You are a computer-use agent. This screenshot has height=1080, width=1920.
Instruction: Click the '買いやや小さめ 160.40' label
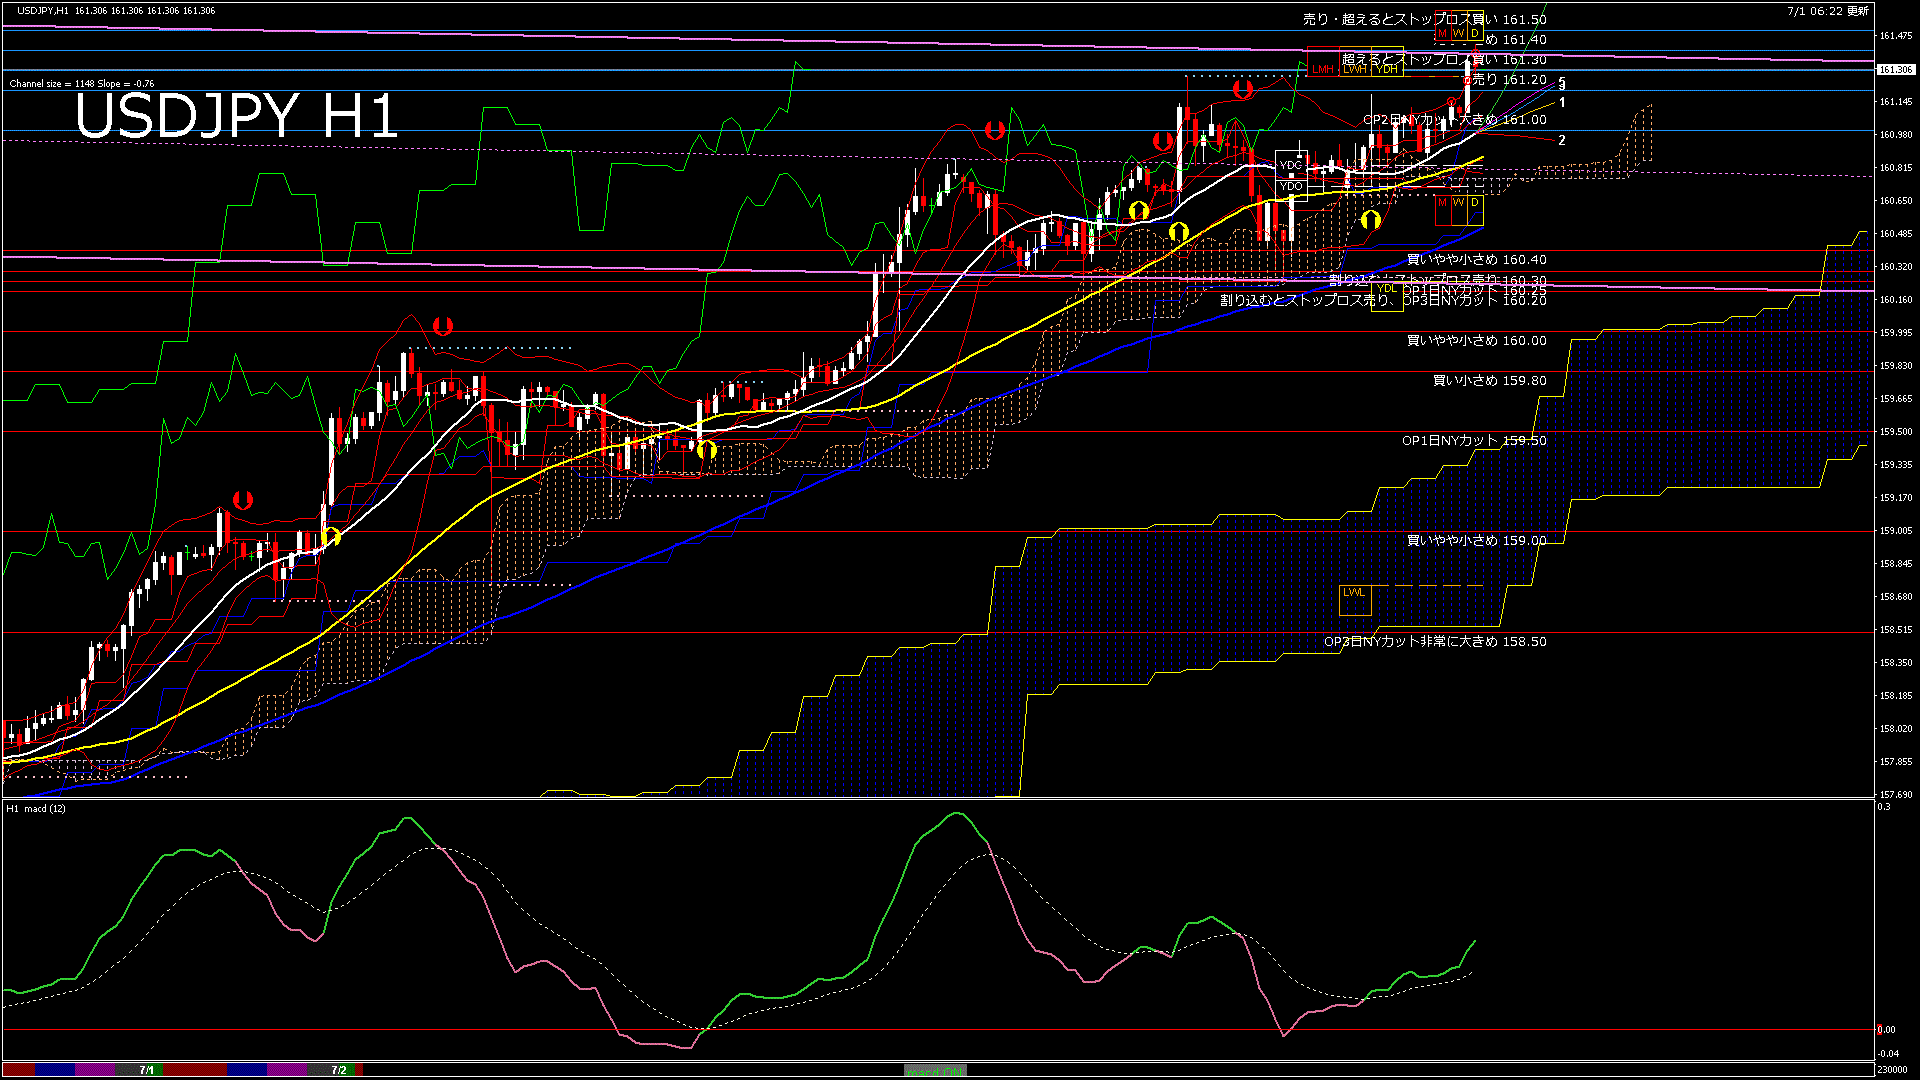point(1477,260)
